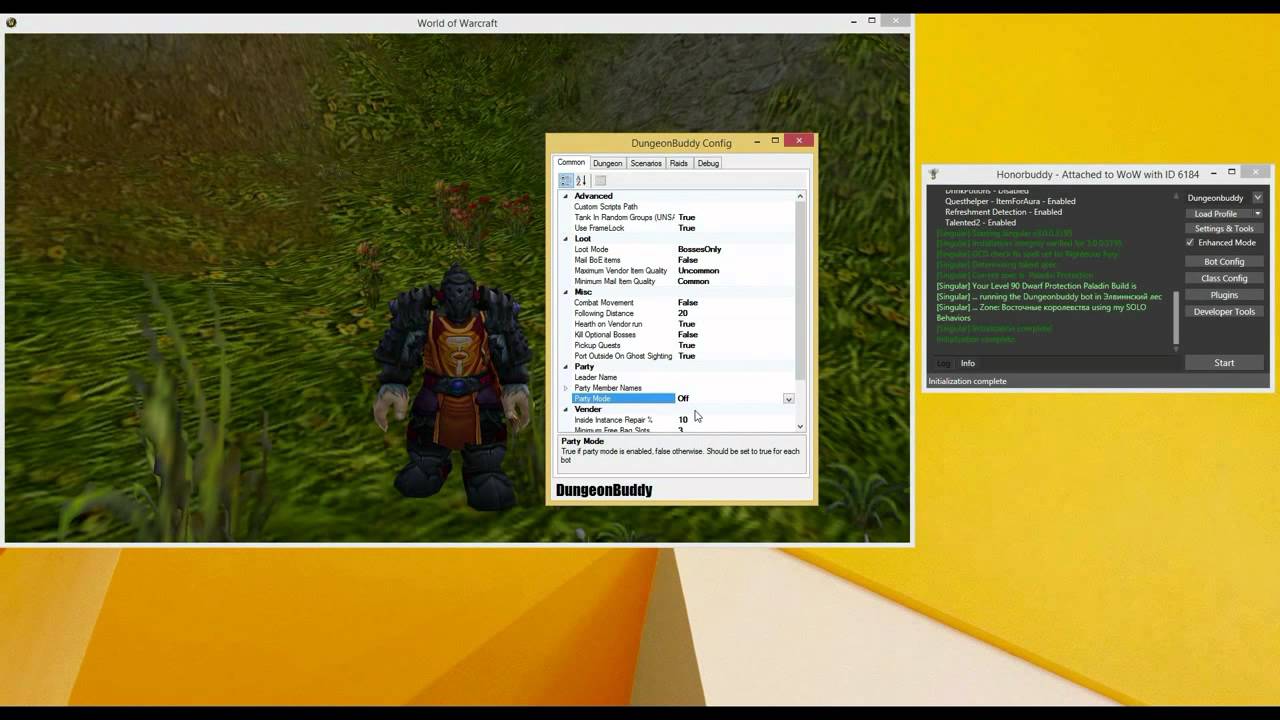Collapse the Loot category
This screenshot has height=720, width=1280.
point(565,239)
